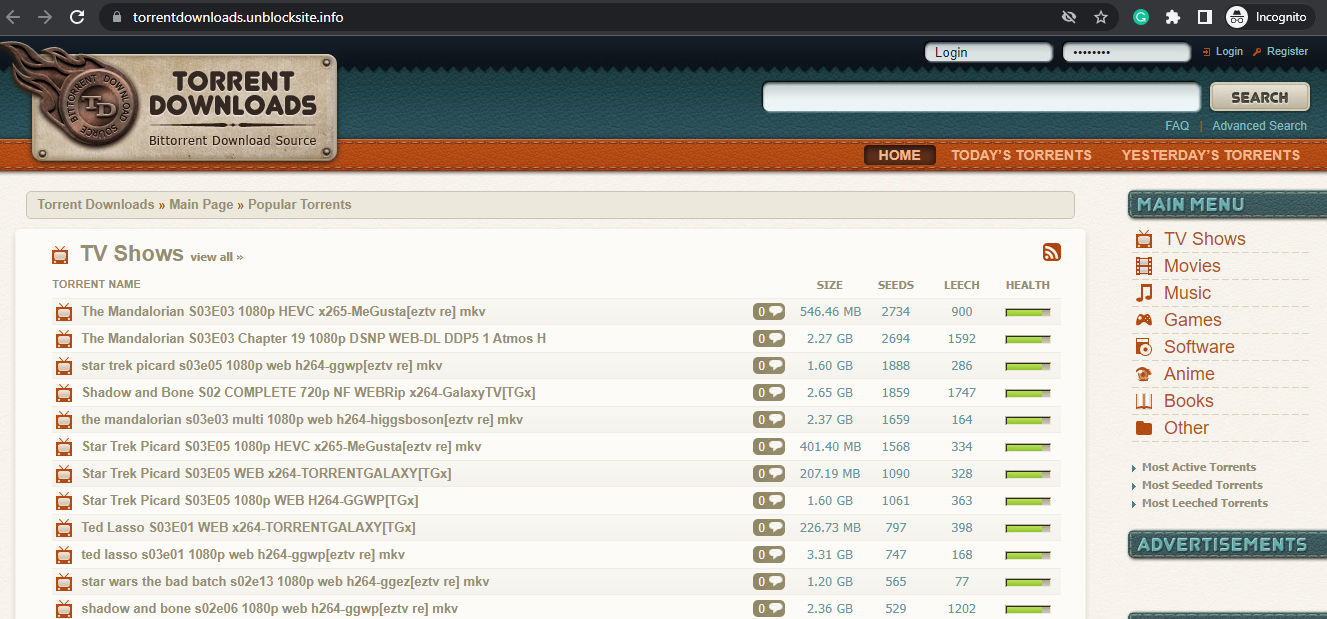Open comments bubble for The Mandalorian S03E03

(x=769, y=311)
